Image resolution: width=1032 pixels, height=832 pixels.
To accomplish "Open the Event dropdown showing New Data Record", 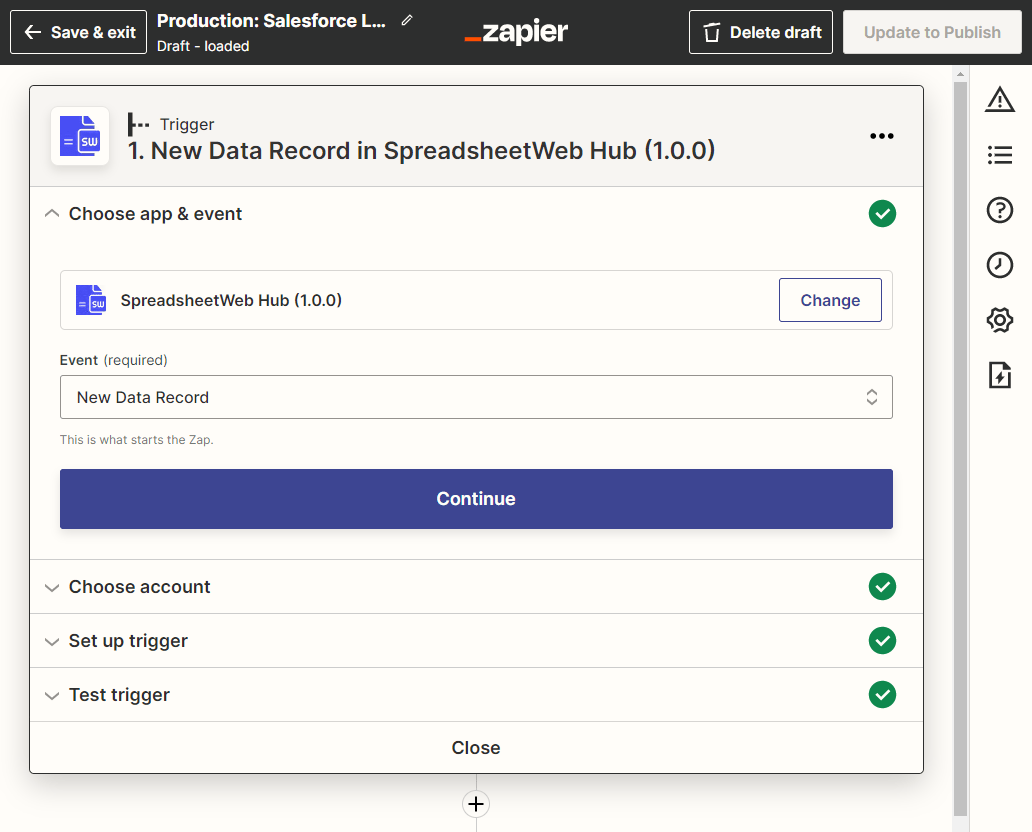I will pyautogui.click(x=476, y=397).
